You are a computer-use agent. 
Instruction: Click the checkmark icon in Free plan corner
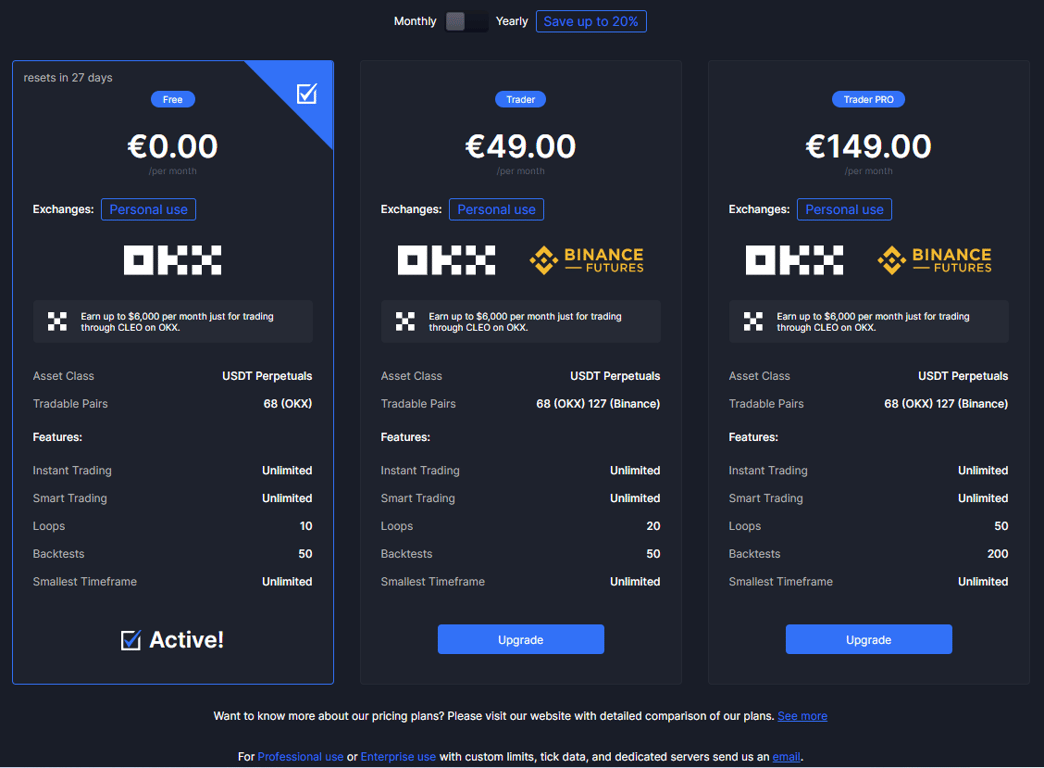click(x=306, y=94)
